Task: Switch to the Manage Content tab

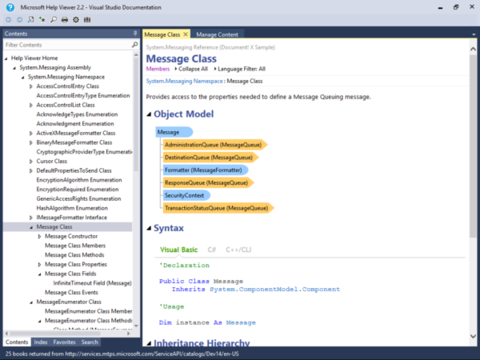Action: (217, 34)
